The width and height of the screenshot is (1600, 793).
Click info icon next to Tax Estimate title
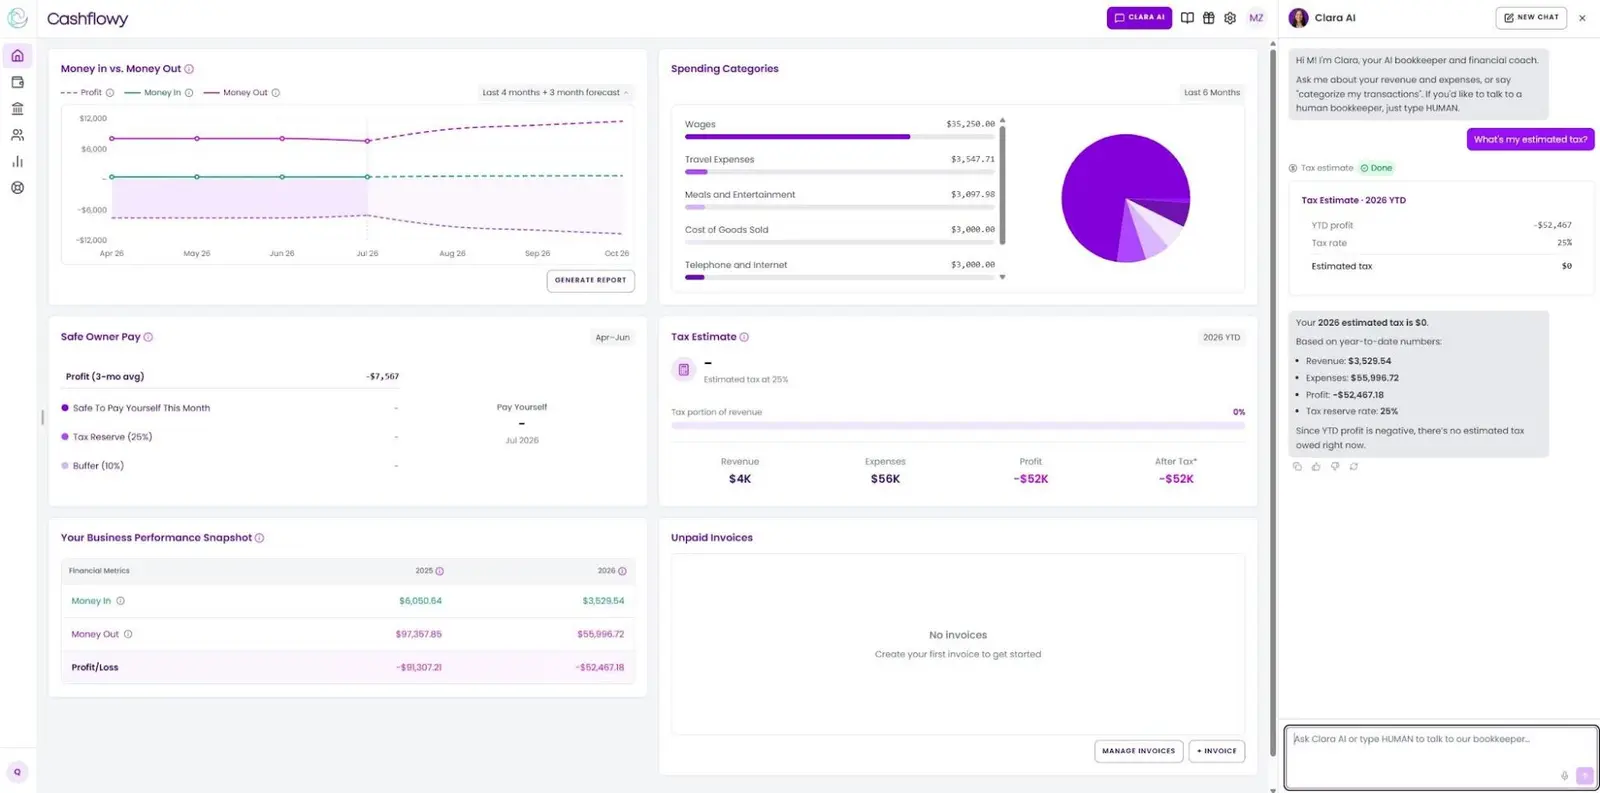coord(744,337)
